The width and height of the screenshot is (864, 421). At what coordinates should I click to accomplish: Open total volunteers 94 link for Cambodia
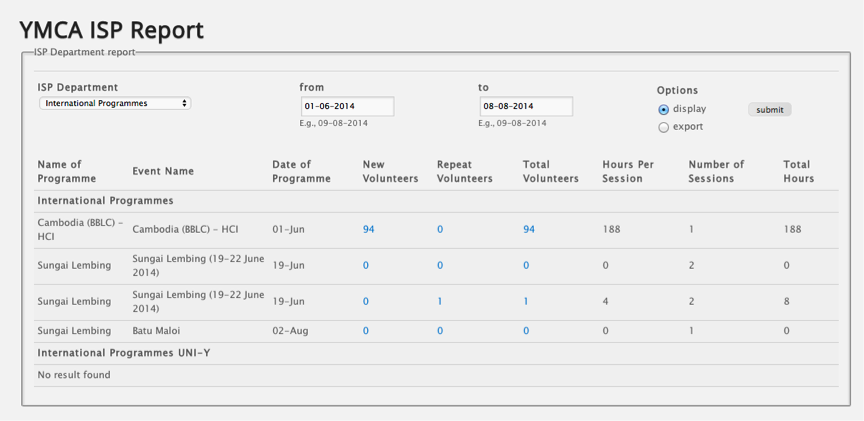click(529, 229)
